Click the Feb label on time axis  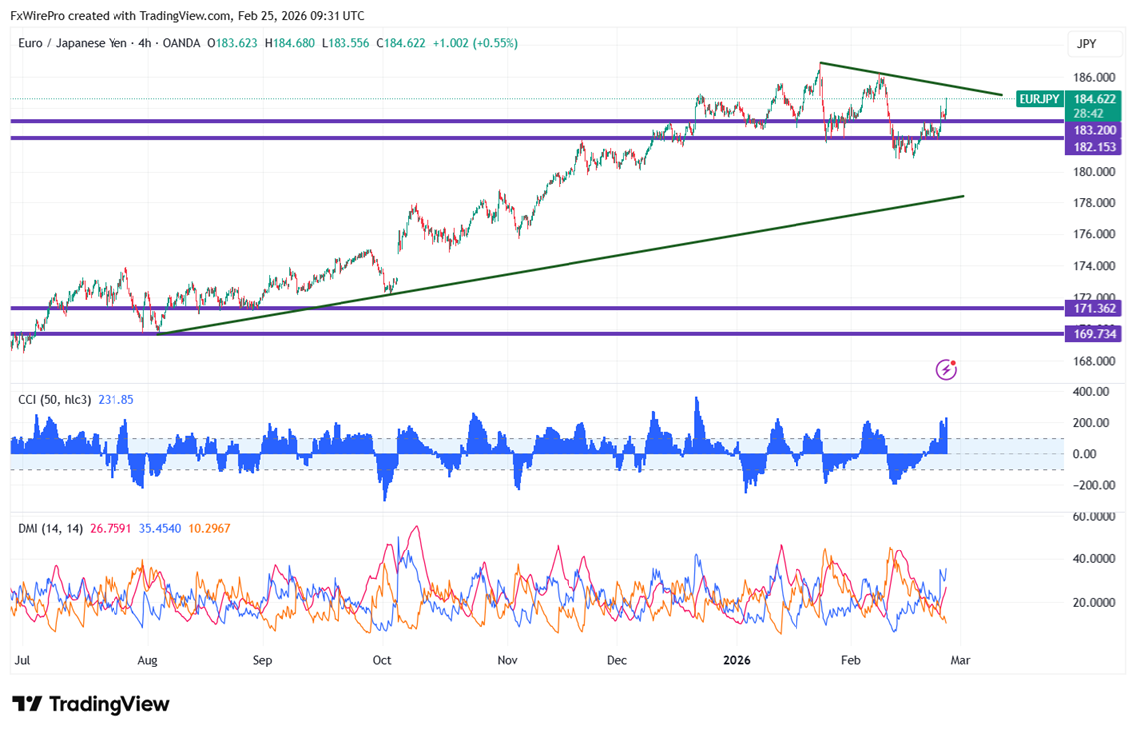pyautogui.click(x=850, y=660)
